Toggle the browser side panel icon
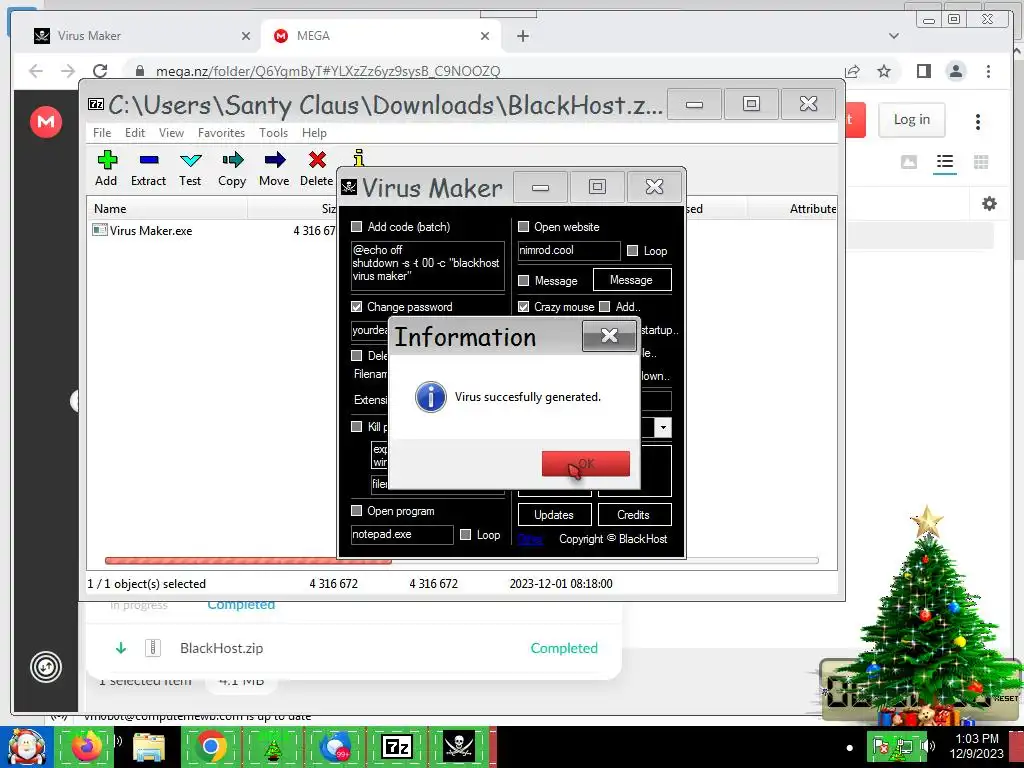Viewport: 1024px width, 768px height. 923,71
